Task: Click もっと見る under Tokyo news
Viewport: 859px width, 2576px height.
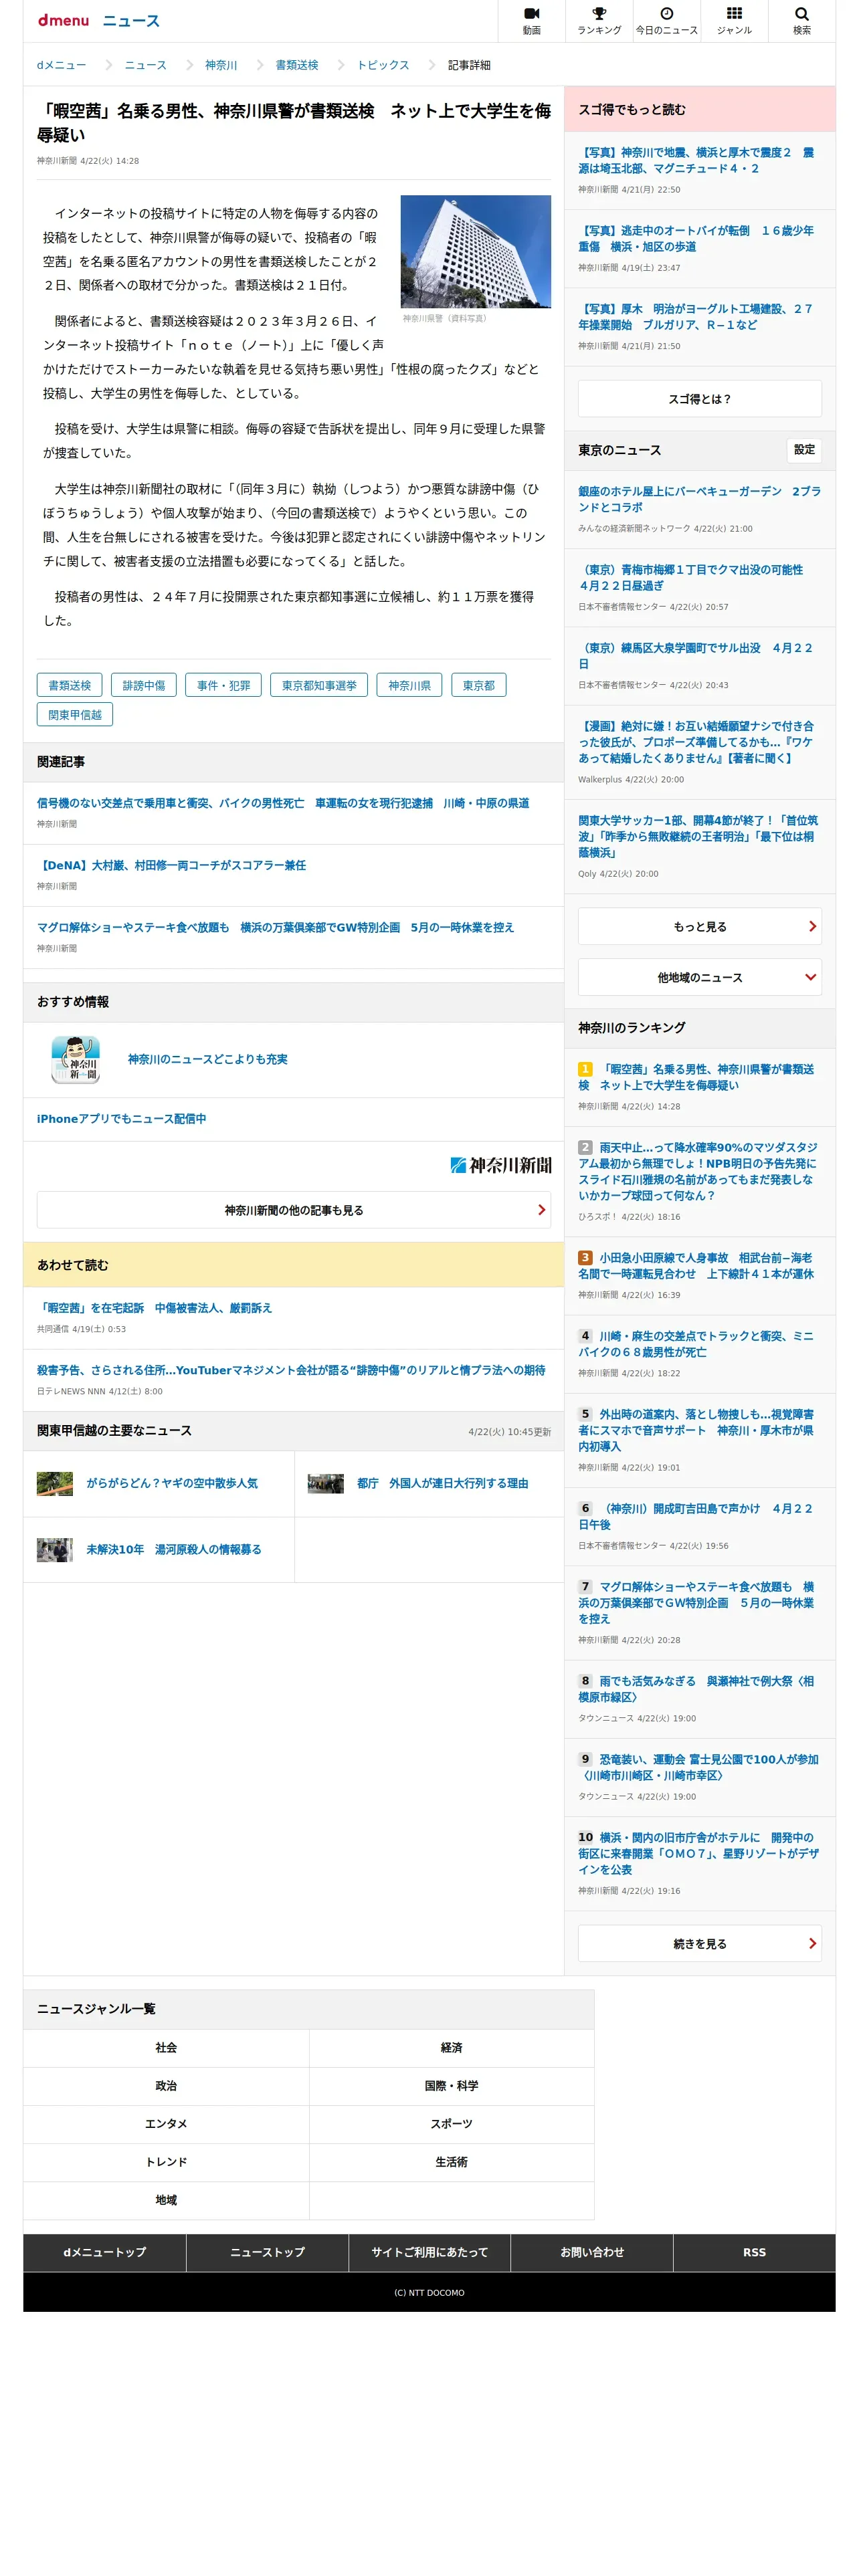Action: tap(700, 926)
